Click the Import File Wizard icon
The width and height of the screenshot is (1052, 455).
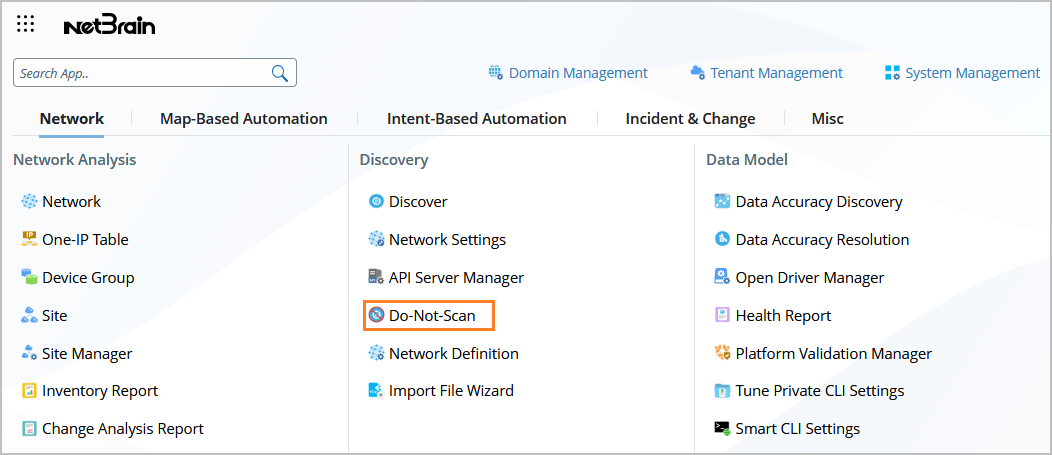[376, 390]
